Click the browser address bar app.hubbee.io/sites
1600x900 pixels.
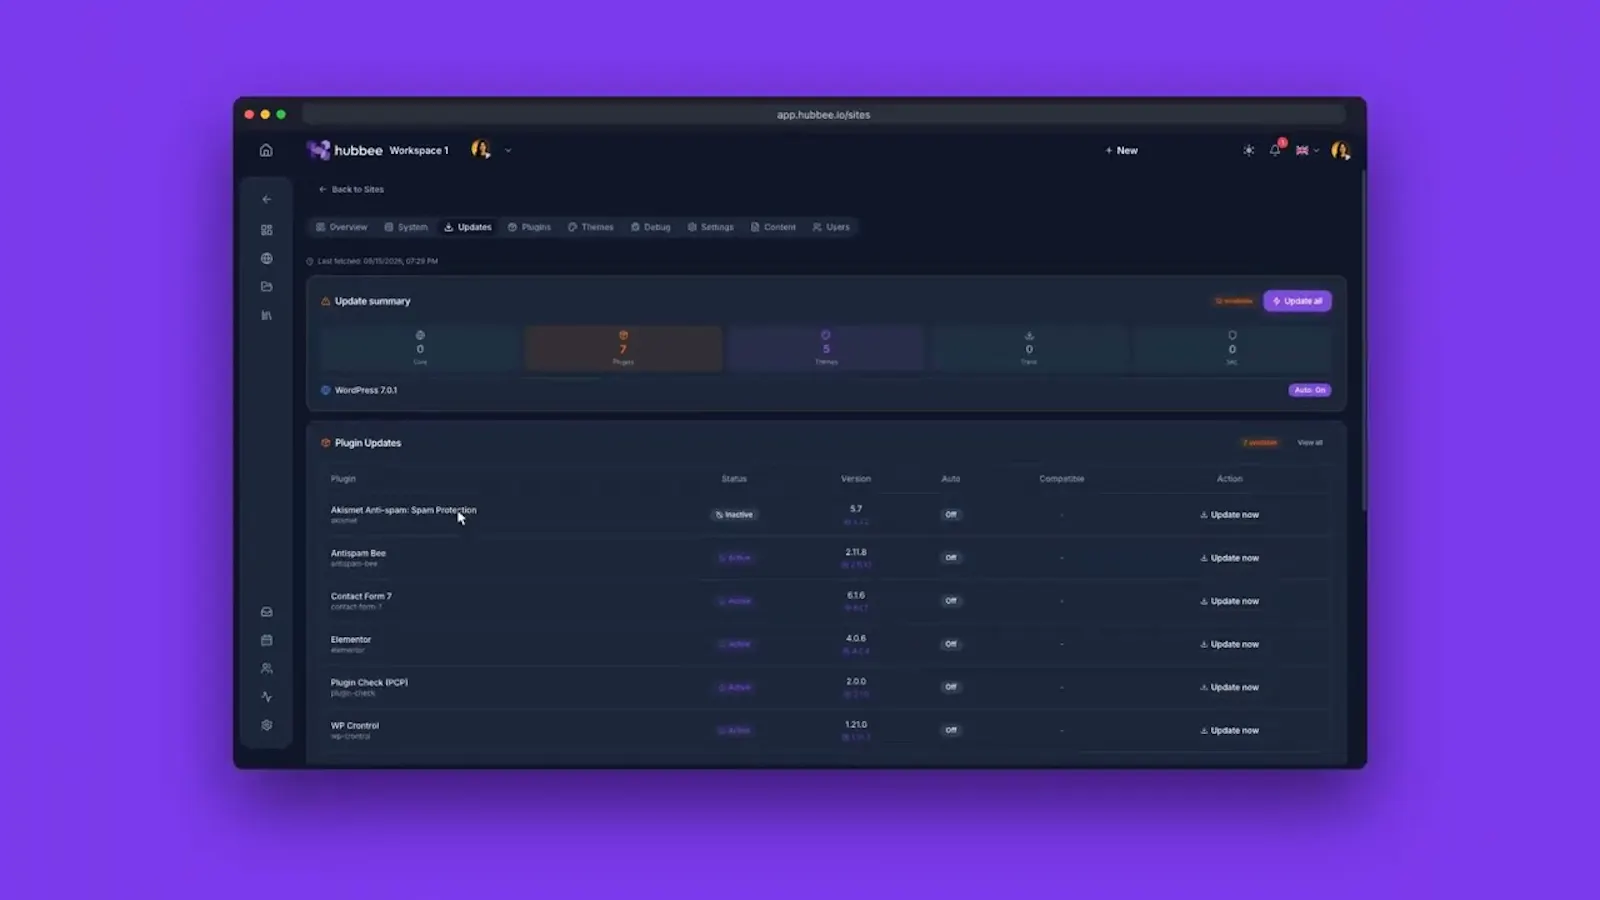coord(824,115)
